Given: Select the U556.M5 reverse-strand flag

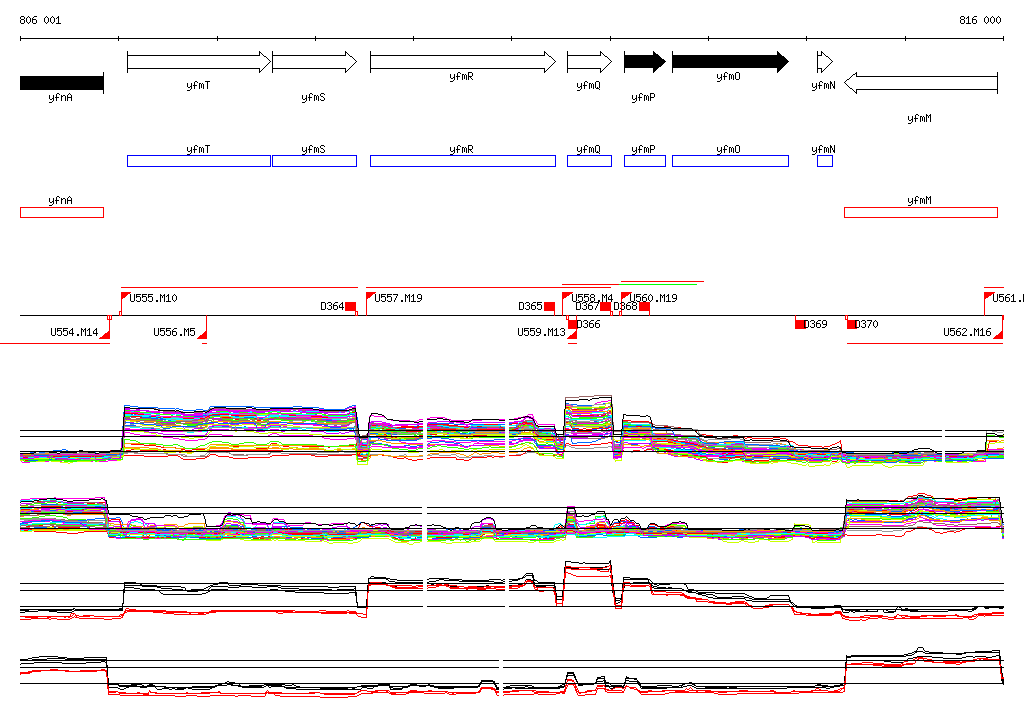Looking at the screenshot, I should coord(202,334).
